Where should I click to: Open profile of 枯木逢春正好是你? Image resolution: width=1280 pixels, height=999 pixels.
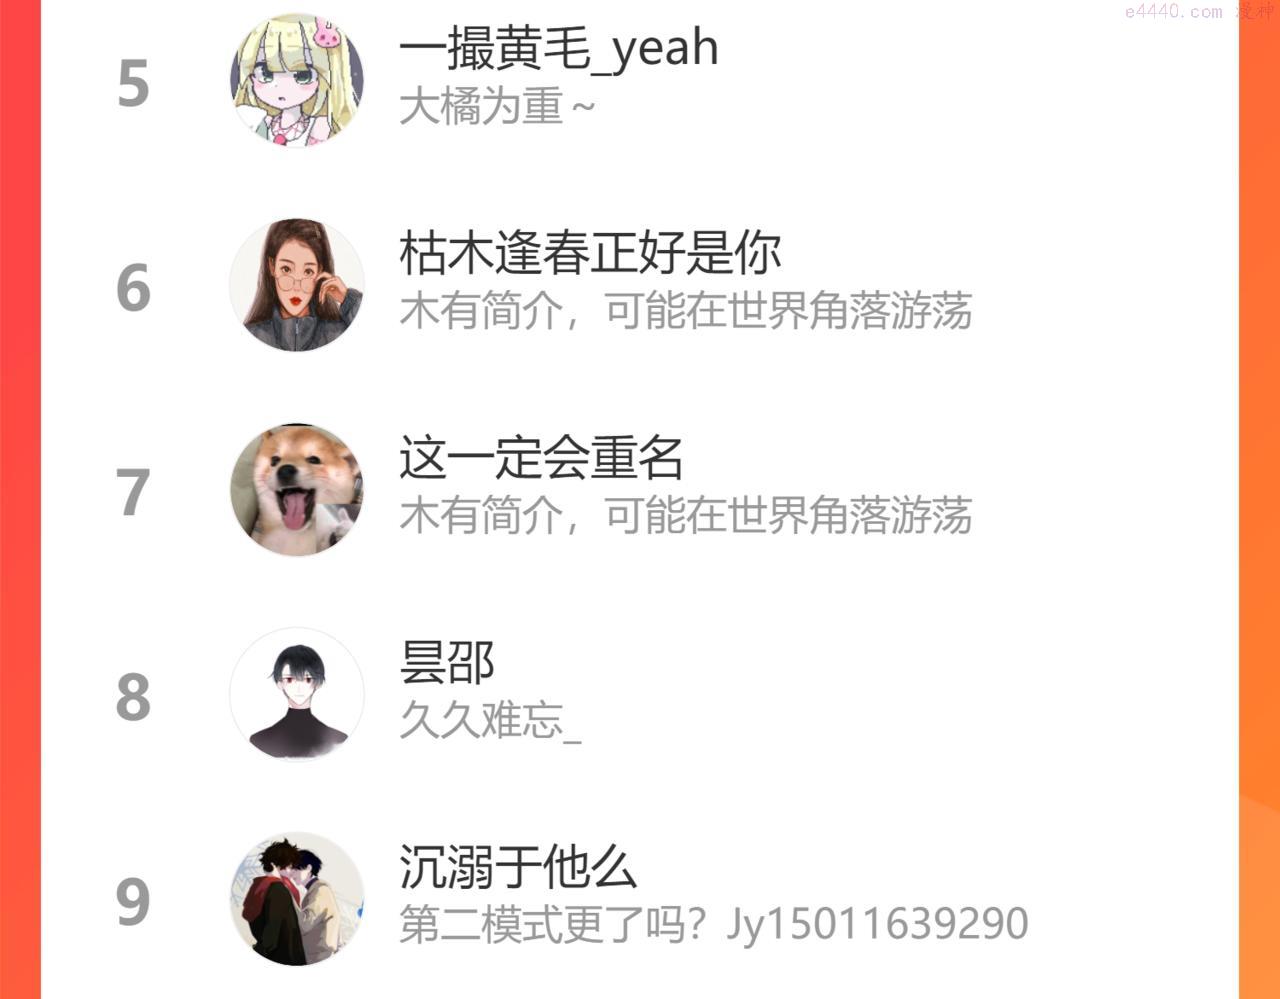[590, 253]
